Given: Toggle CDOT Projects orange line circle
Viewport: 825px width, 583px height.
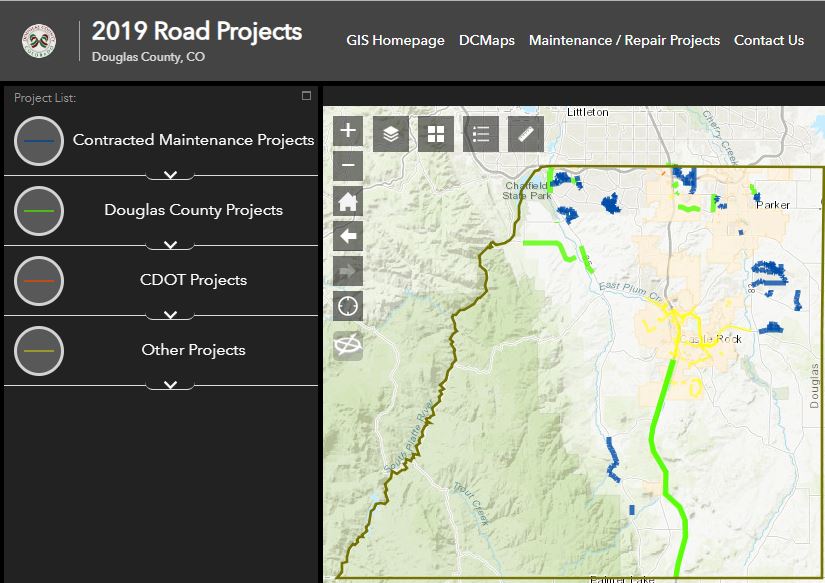Looking at the screenshot, I should (39, 281).
